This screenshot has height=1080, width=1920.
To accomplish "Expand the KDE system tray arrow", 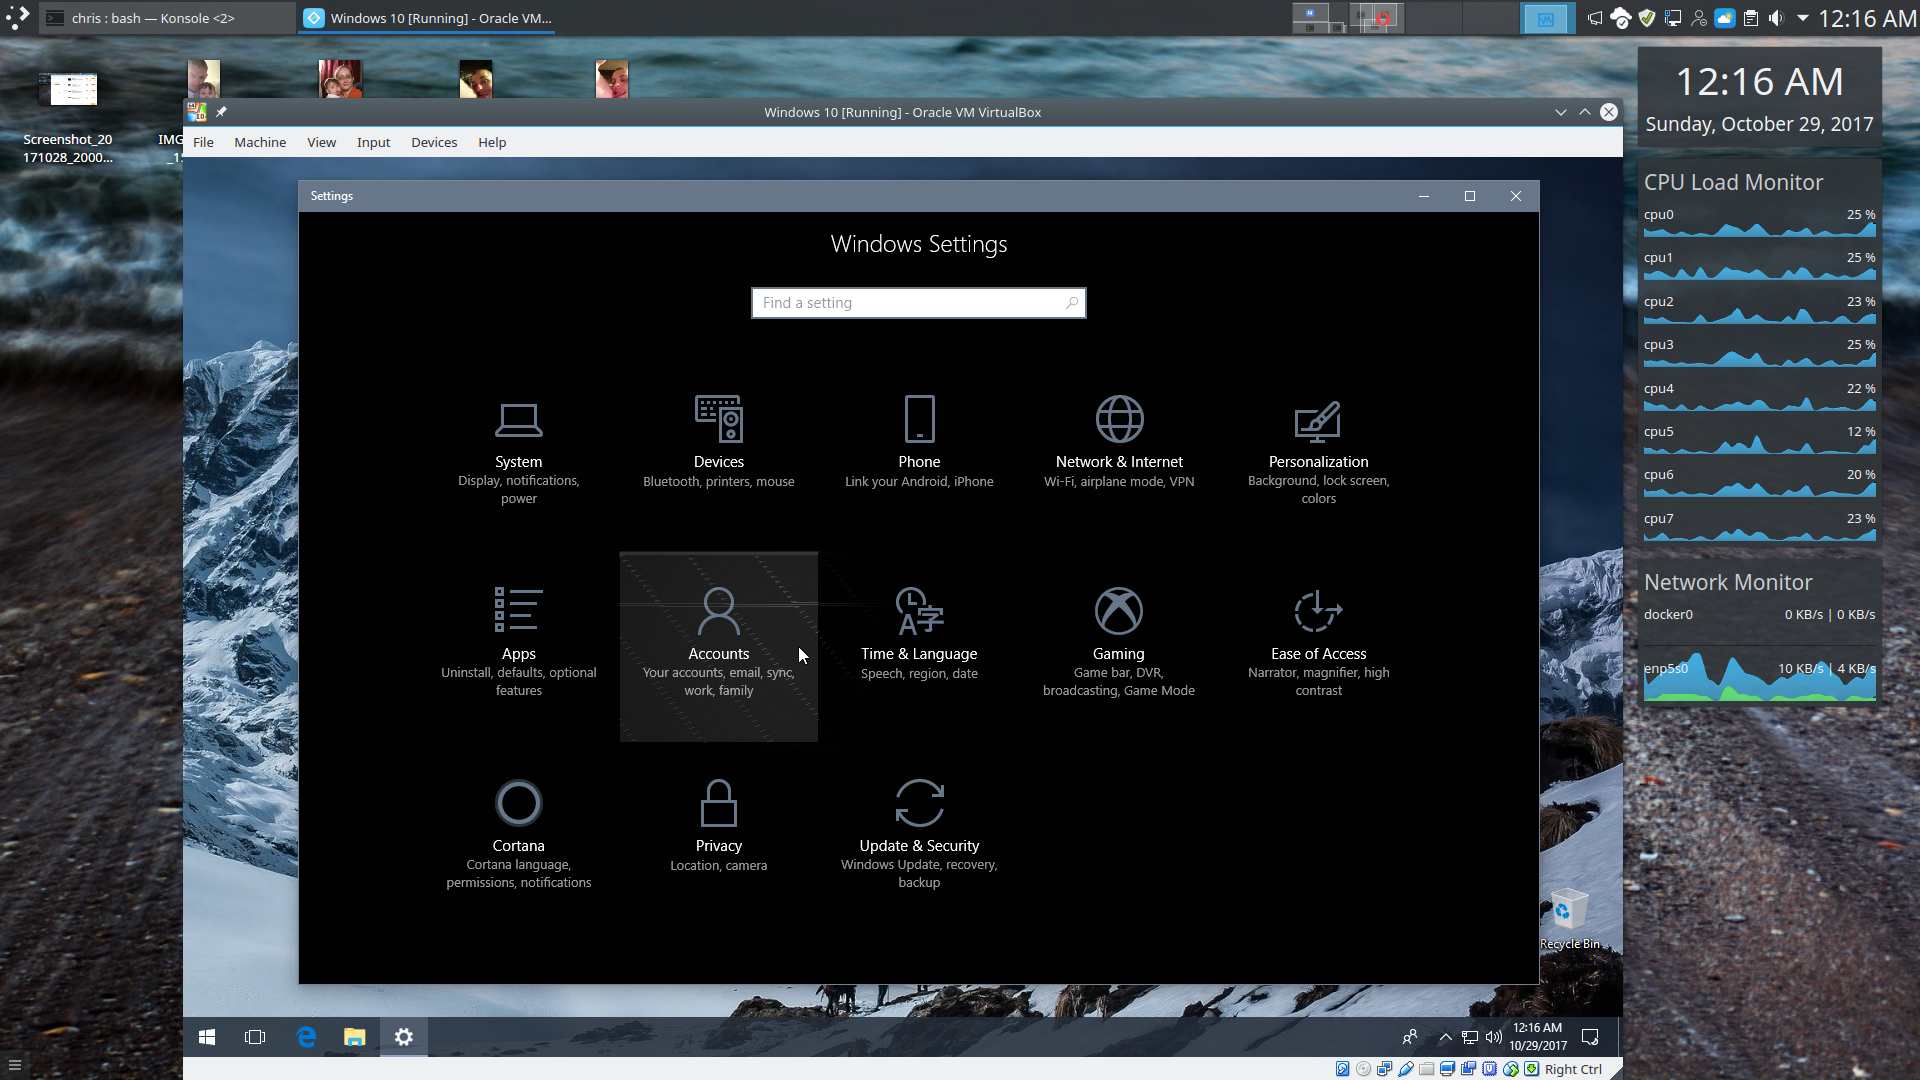I will click(x=1803, y=18).
